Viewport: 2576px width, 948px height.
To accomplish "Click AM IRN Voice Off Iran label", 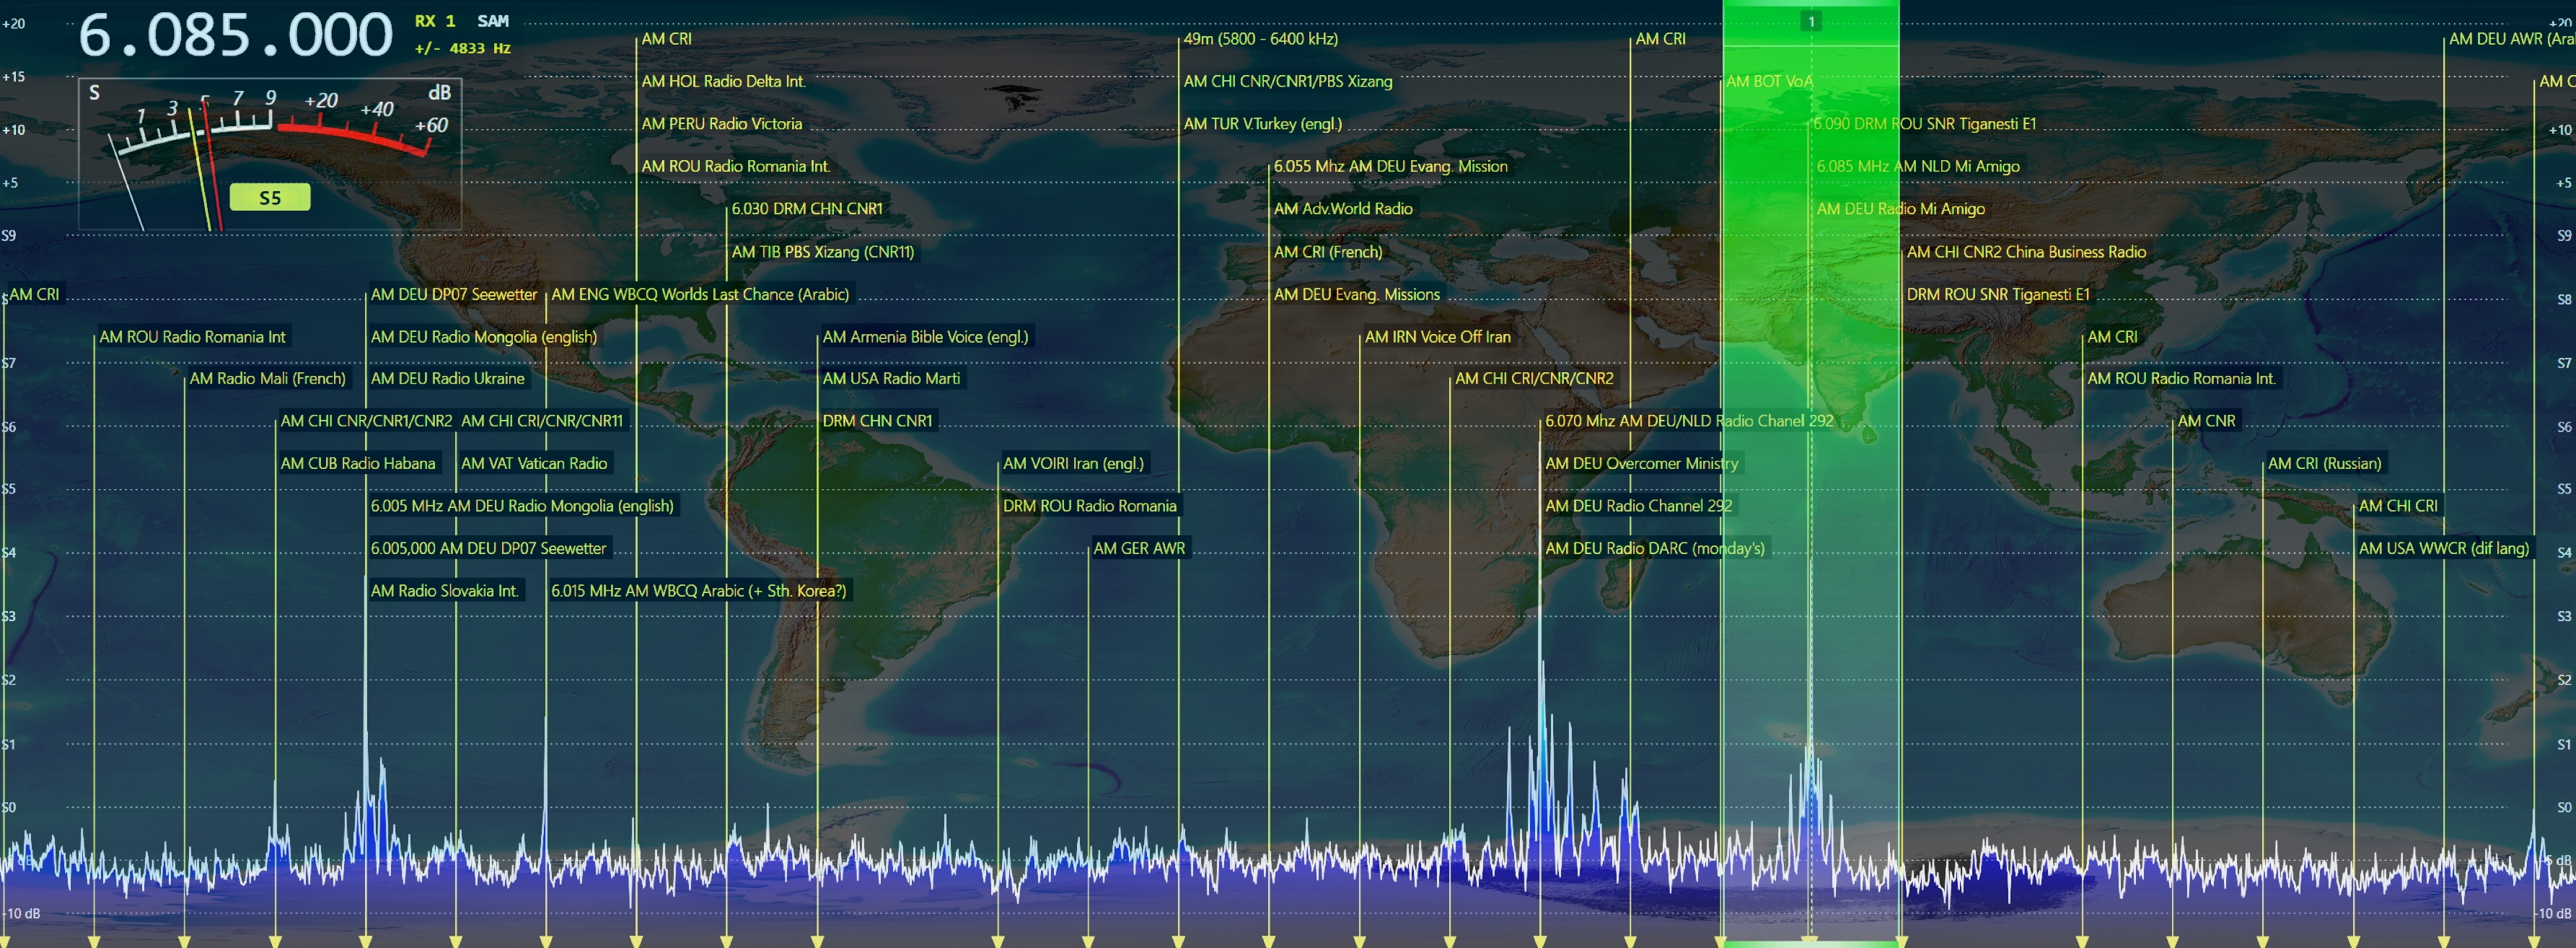I will point(1437,337).
